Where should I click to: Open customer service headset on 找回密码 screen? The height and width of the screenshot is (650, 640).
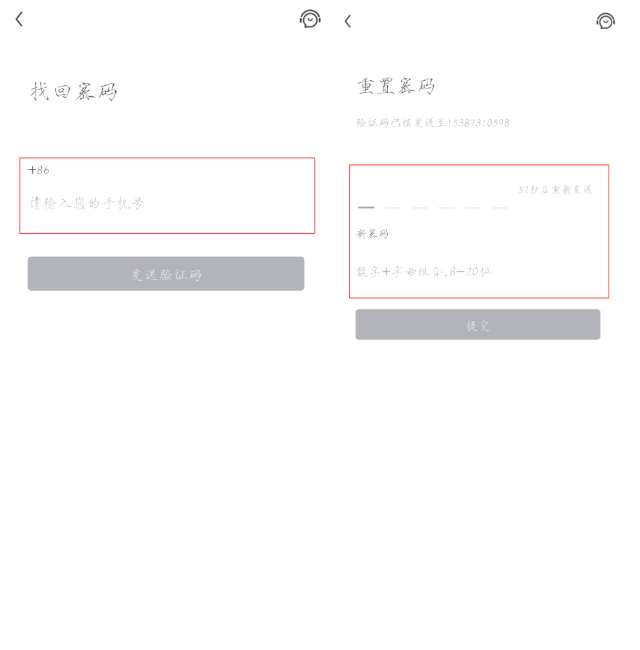310,19
